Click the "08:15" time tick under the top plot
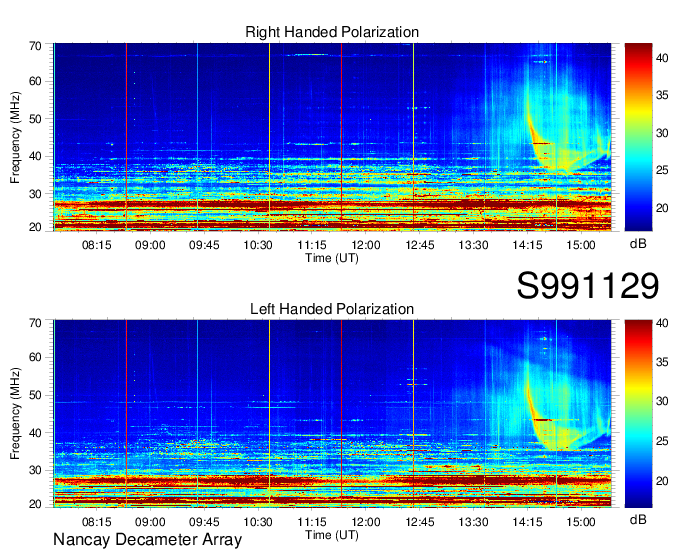The image size is (680, 552). (96, 245)
